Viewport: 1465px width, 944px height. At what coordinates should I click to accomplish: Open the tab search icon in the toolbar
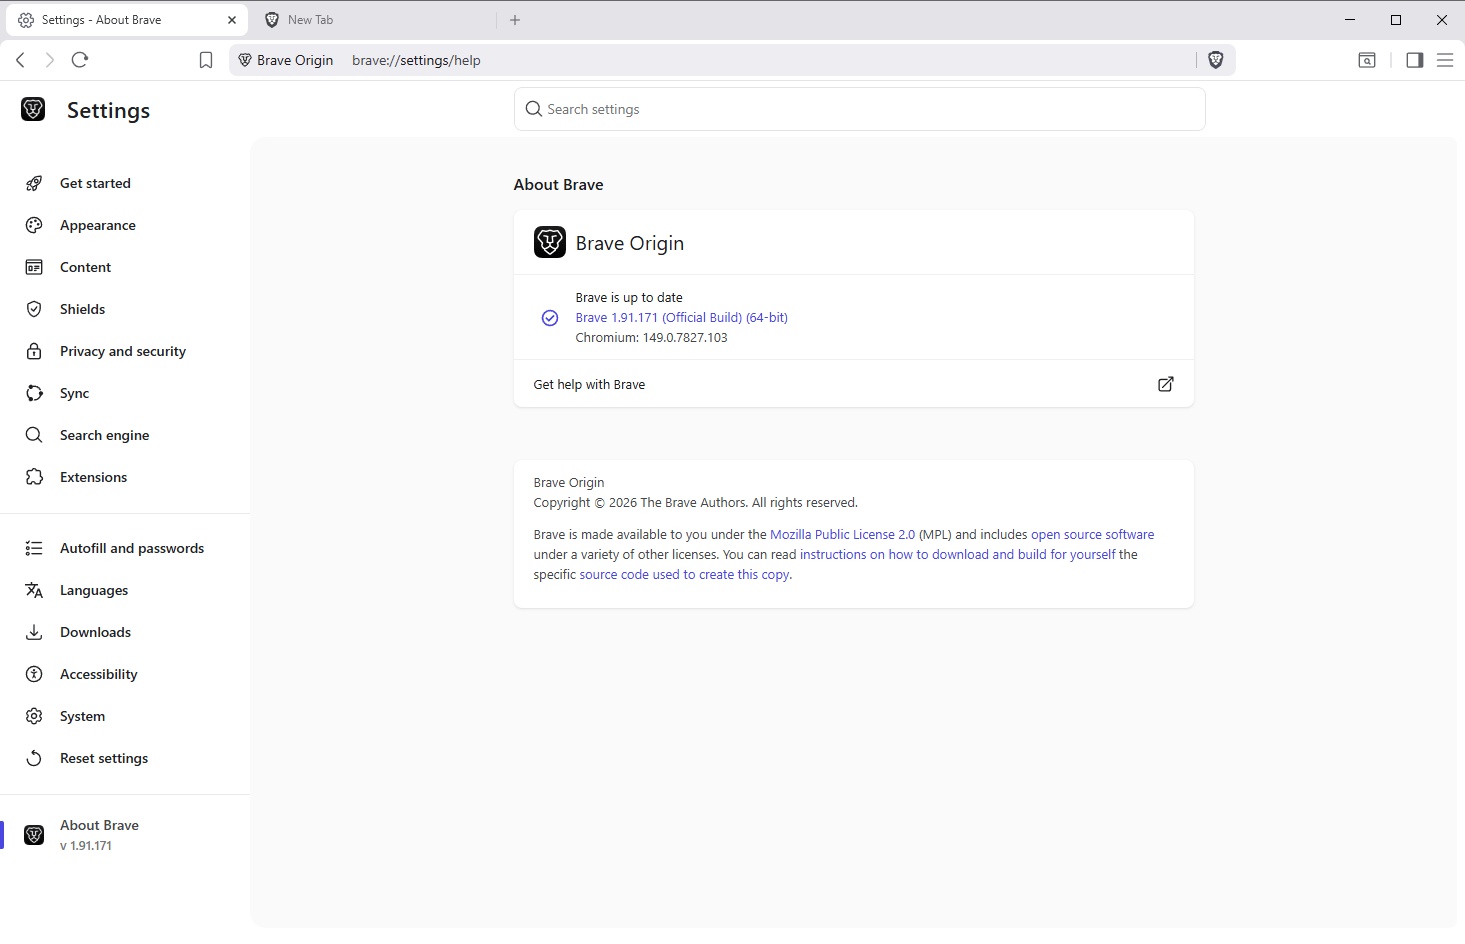(1367, 60)
